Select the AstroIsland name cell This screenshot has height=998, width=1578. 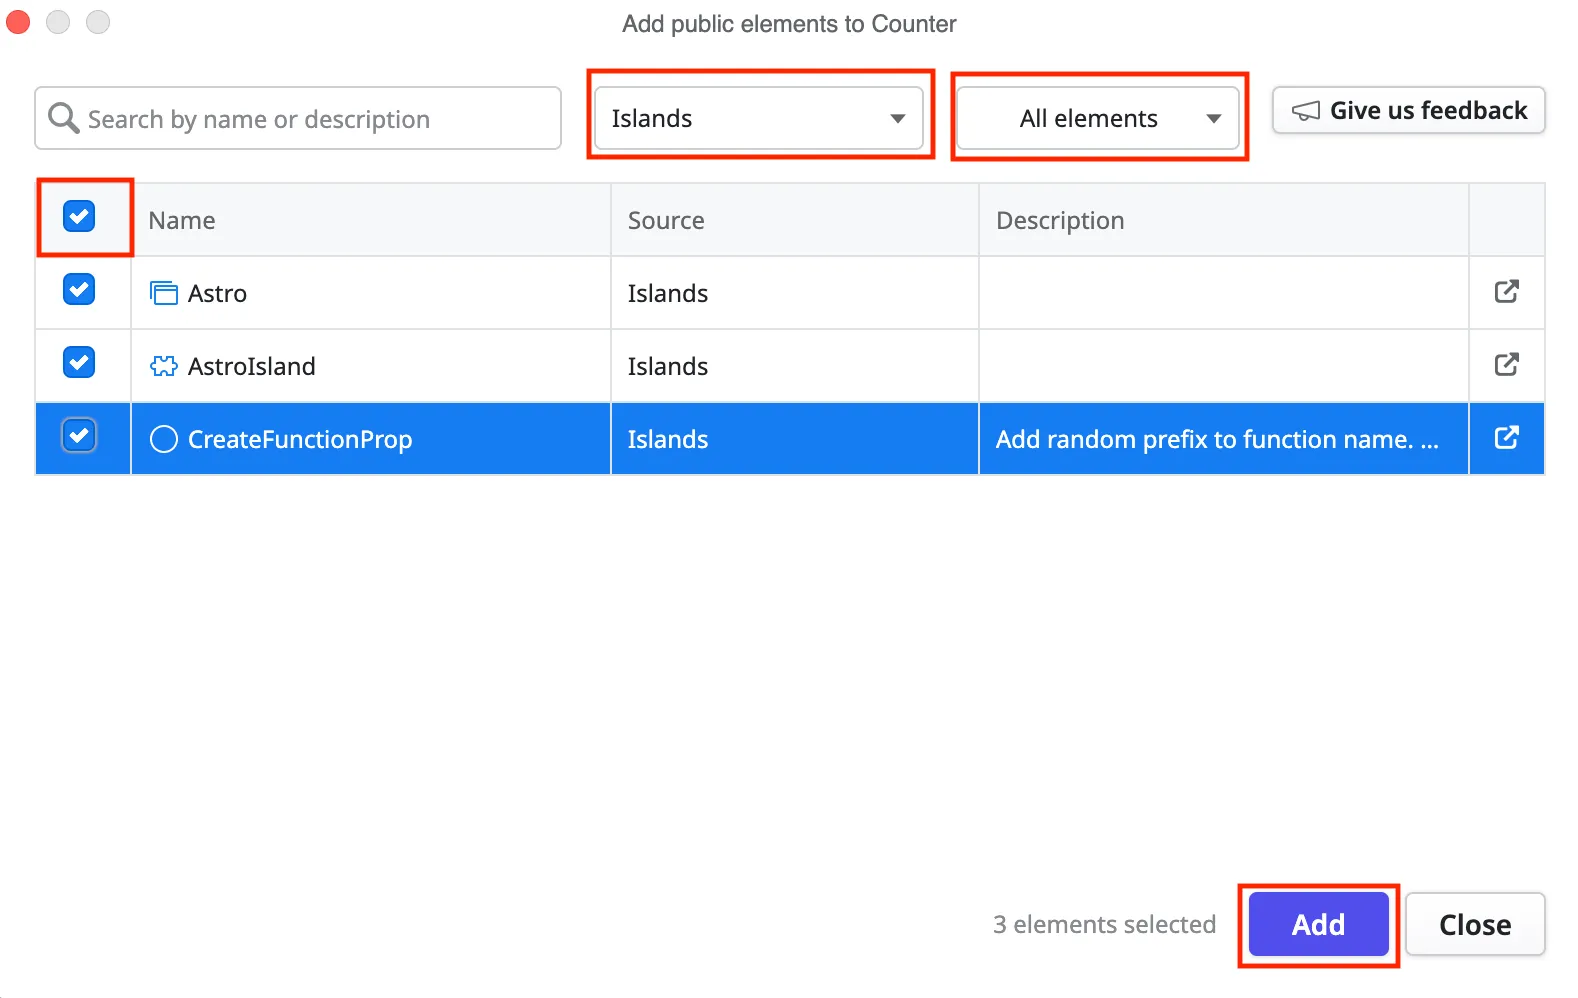pos(370,366)
